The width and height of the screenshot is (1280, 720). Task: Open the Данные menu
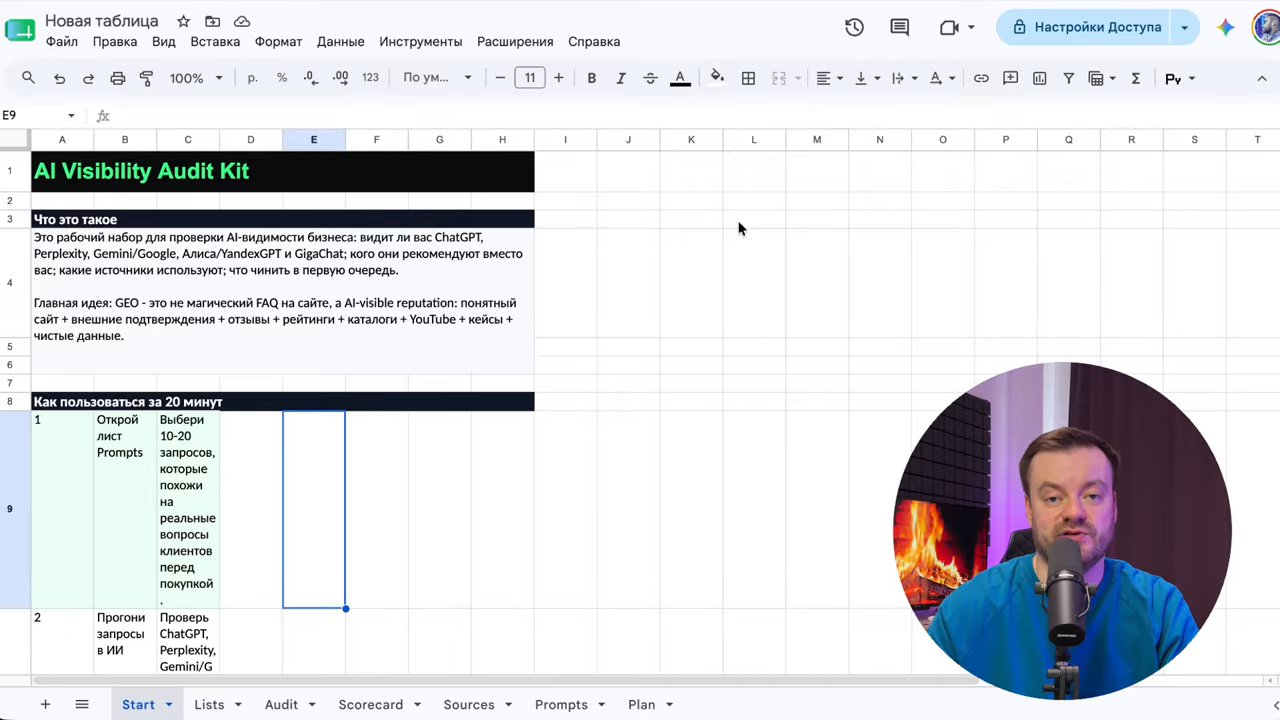click(340, 42)
